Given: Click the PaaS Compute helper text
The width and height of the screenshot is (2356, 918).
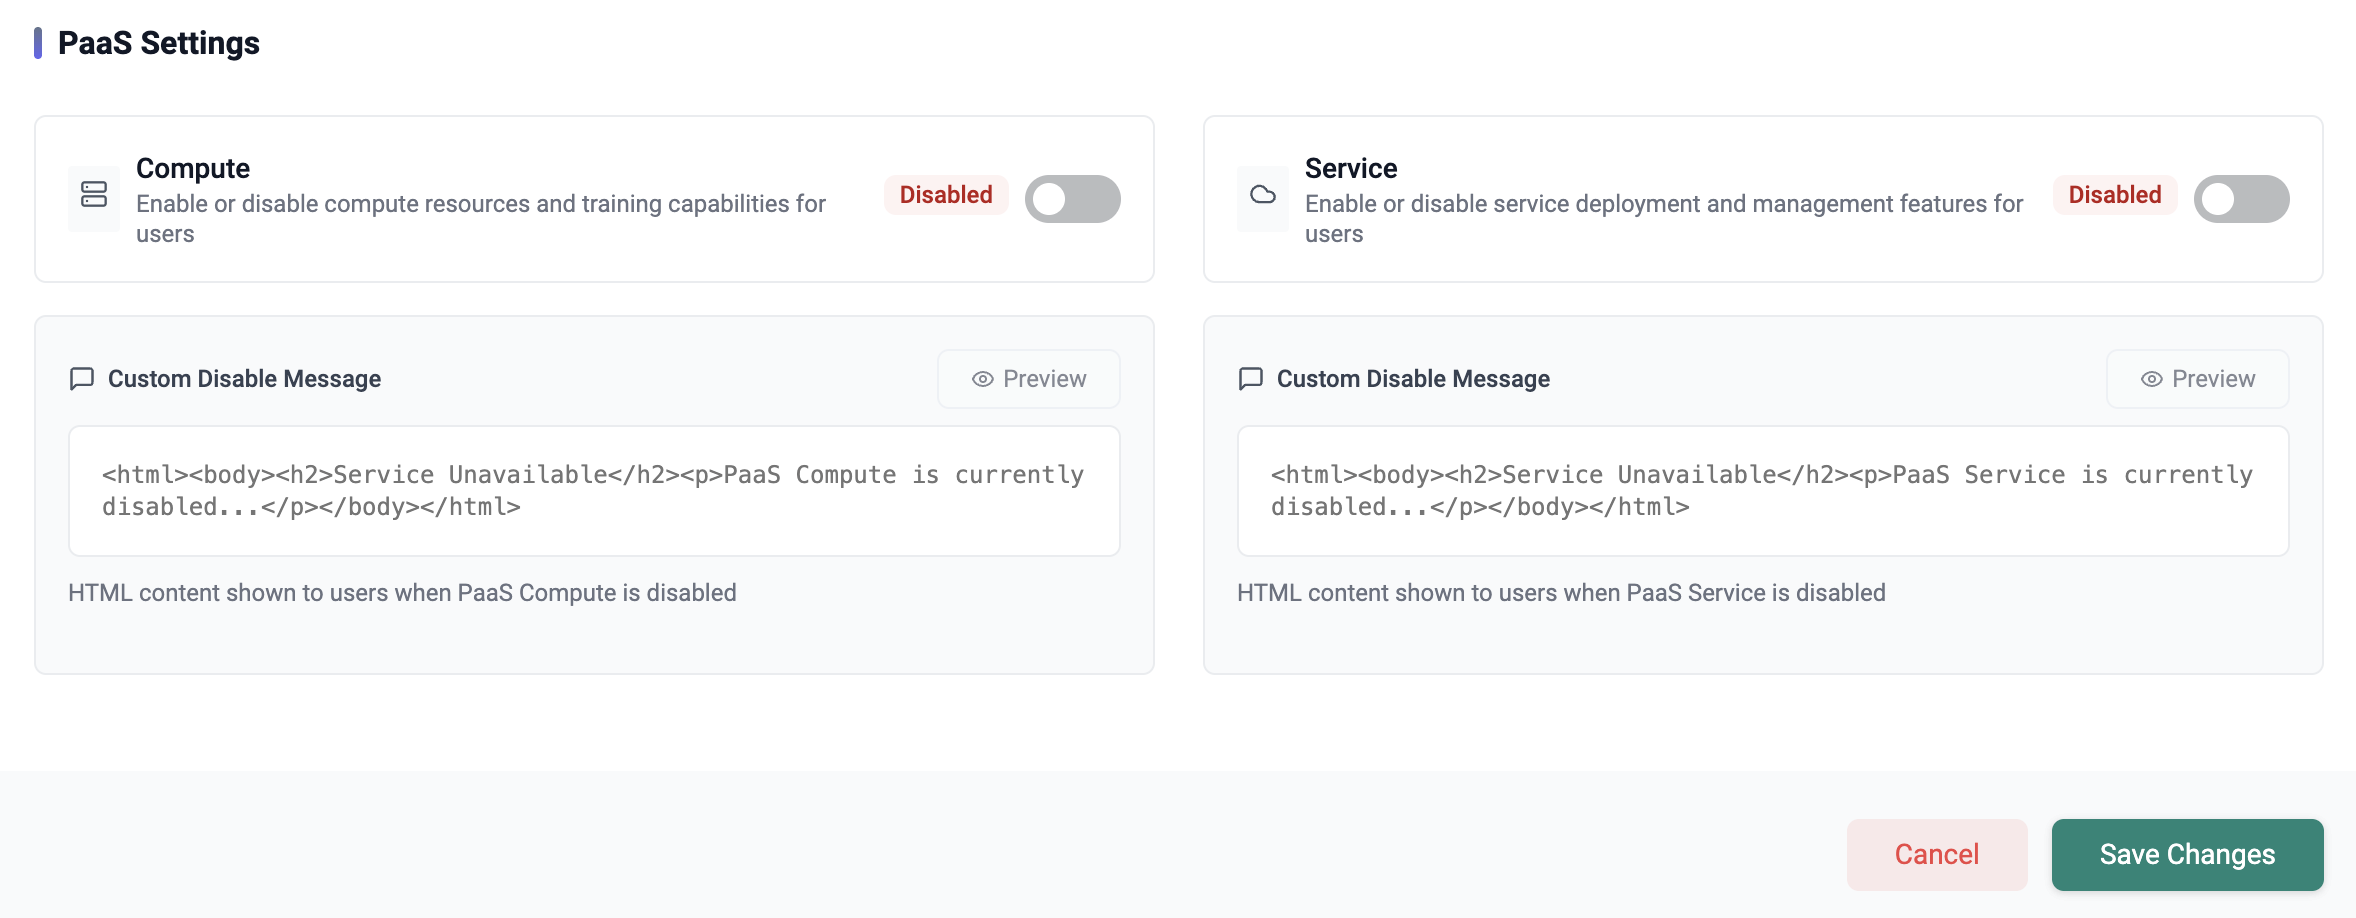Looking at the screenshot, I should (402, 593).
